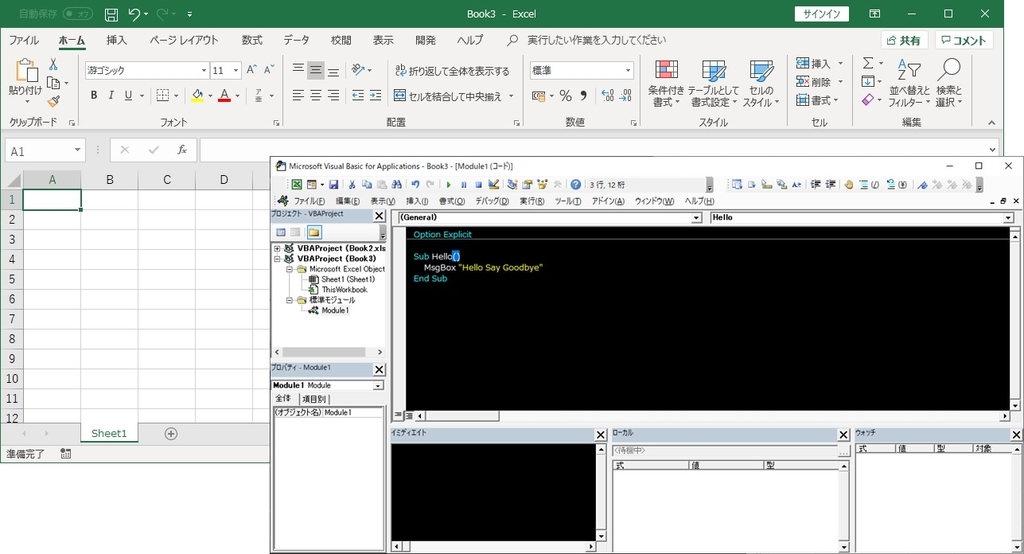Toggle Full Module View at code window bottom
Viewport: 1024px width, 554px height.
[409, 416]
